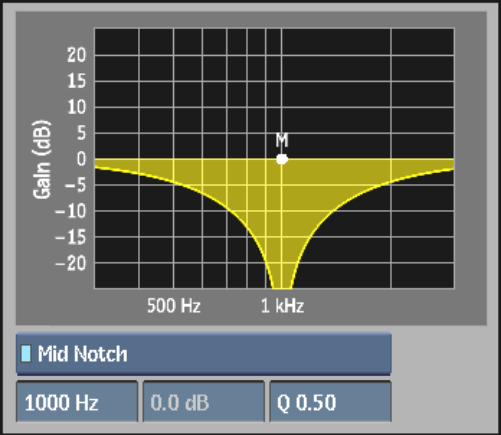The image size is (501, 435).
Task: Click the M label above the control point
Action: click(282, 140)
